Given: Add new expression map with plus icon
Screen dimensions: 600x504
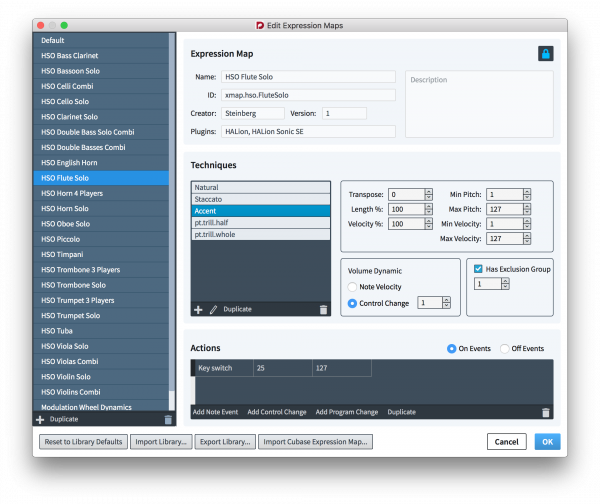Looking at the screenshot, I should click(x=40, y=419).
